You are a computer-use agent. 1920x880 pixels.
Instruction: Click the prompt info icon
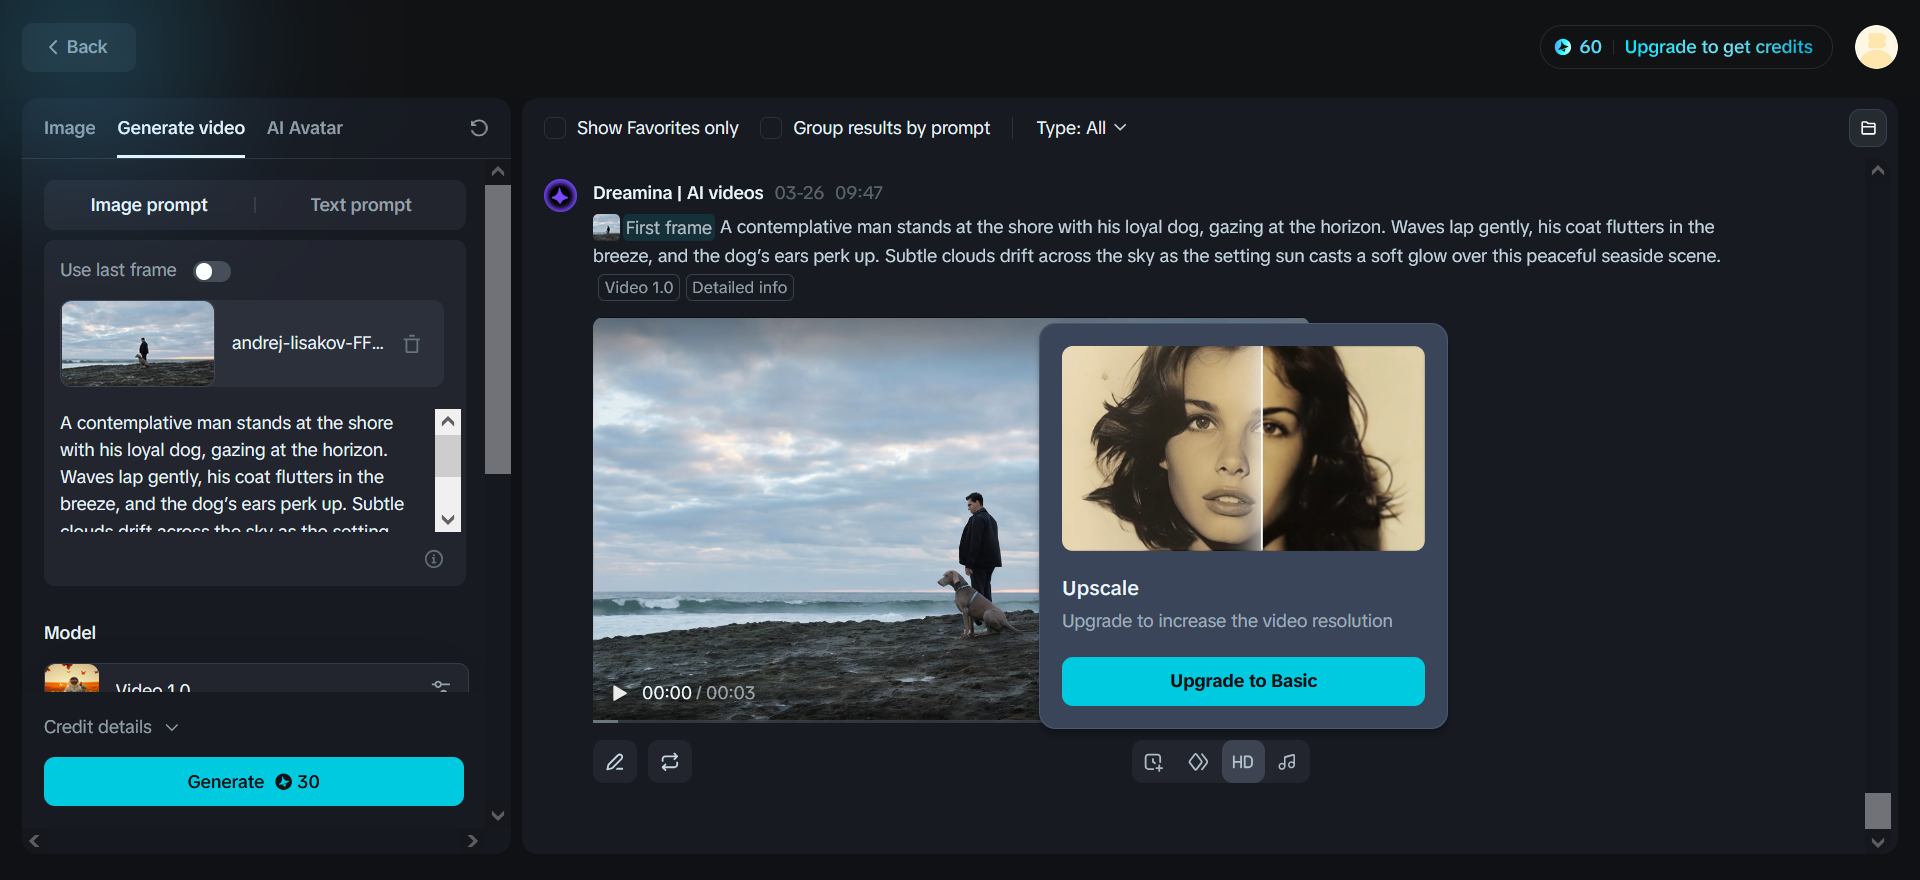coord(434,559)
